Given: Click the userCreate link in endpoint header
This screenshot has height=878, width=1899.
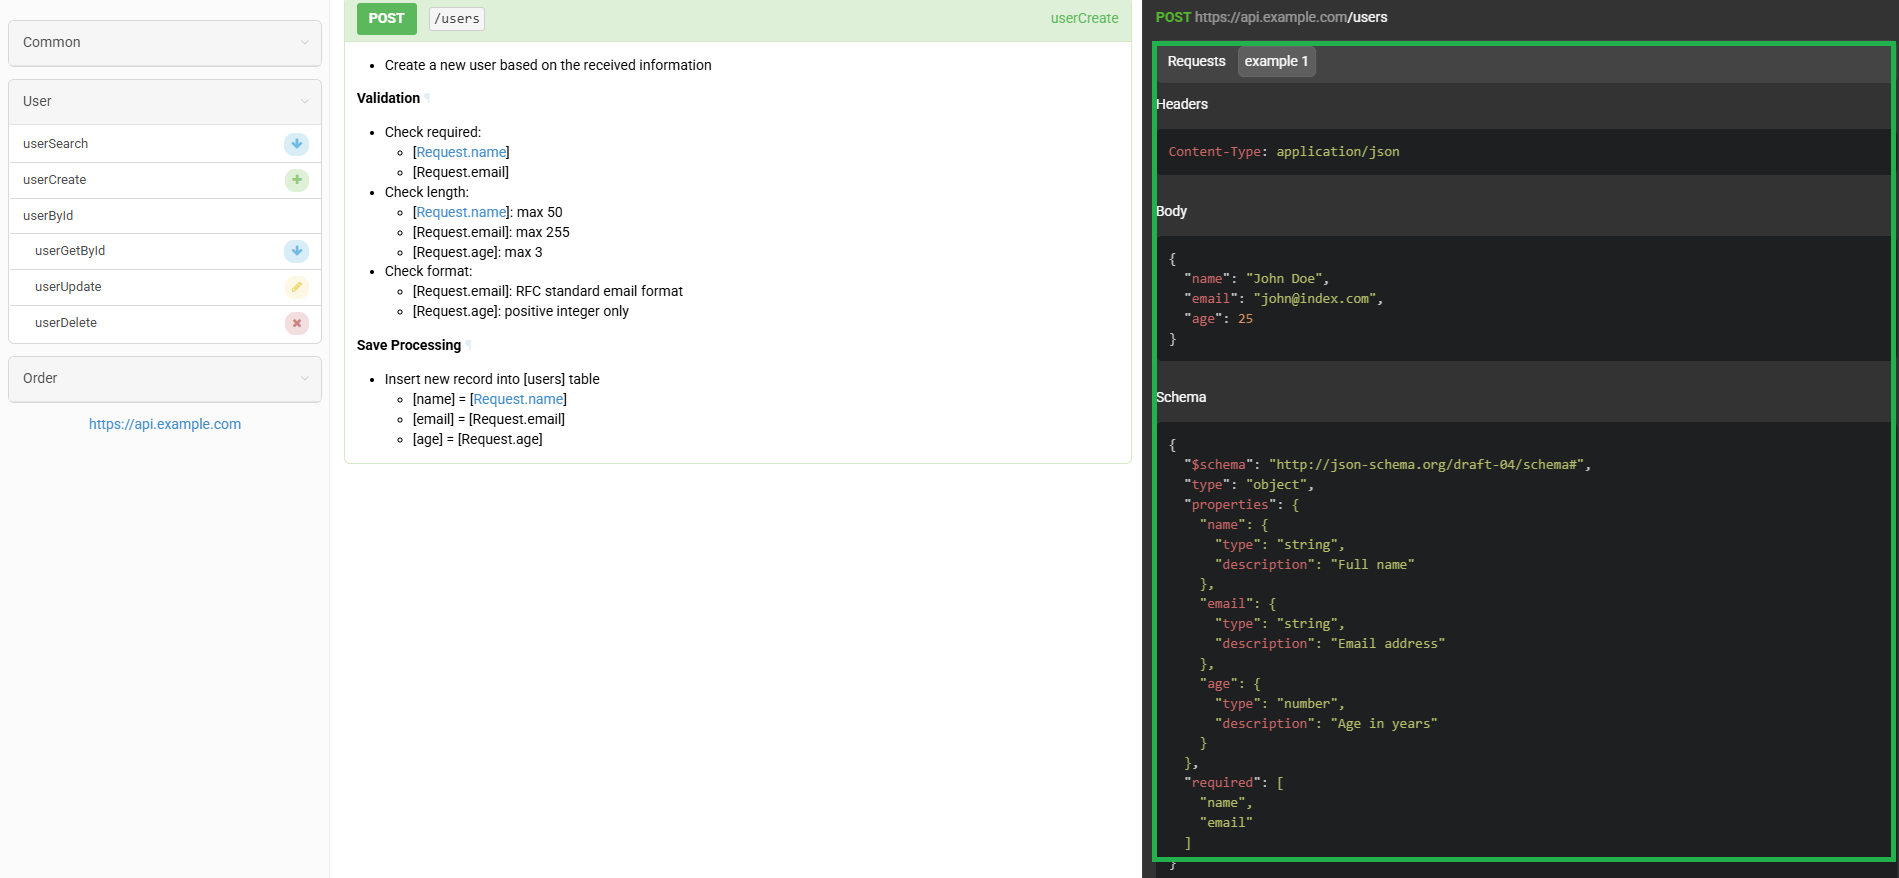Looking at the screenshot, I should [x=1084, y=18].
